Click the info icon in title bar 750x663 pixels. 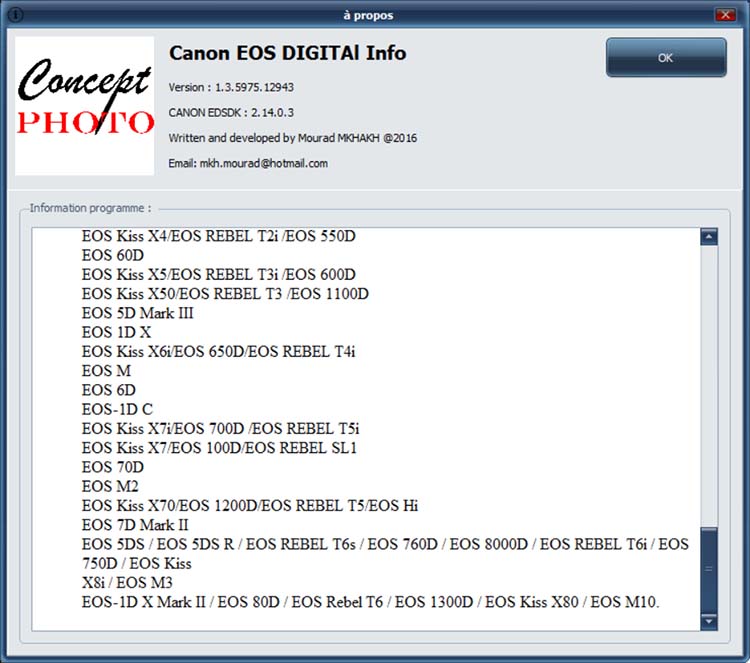point(15,15)
